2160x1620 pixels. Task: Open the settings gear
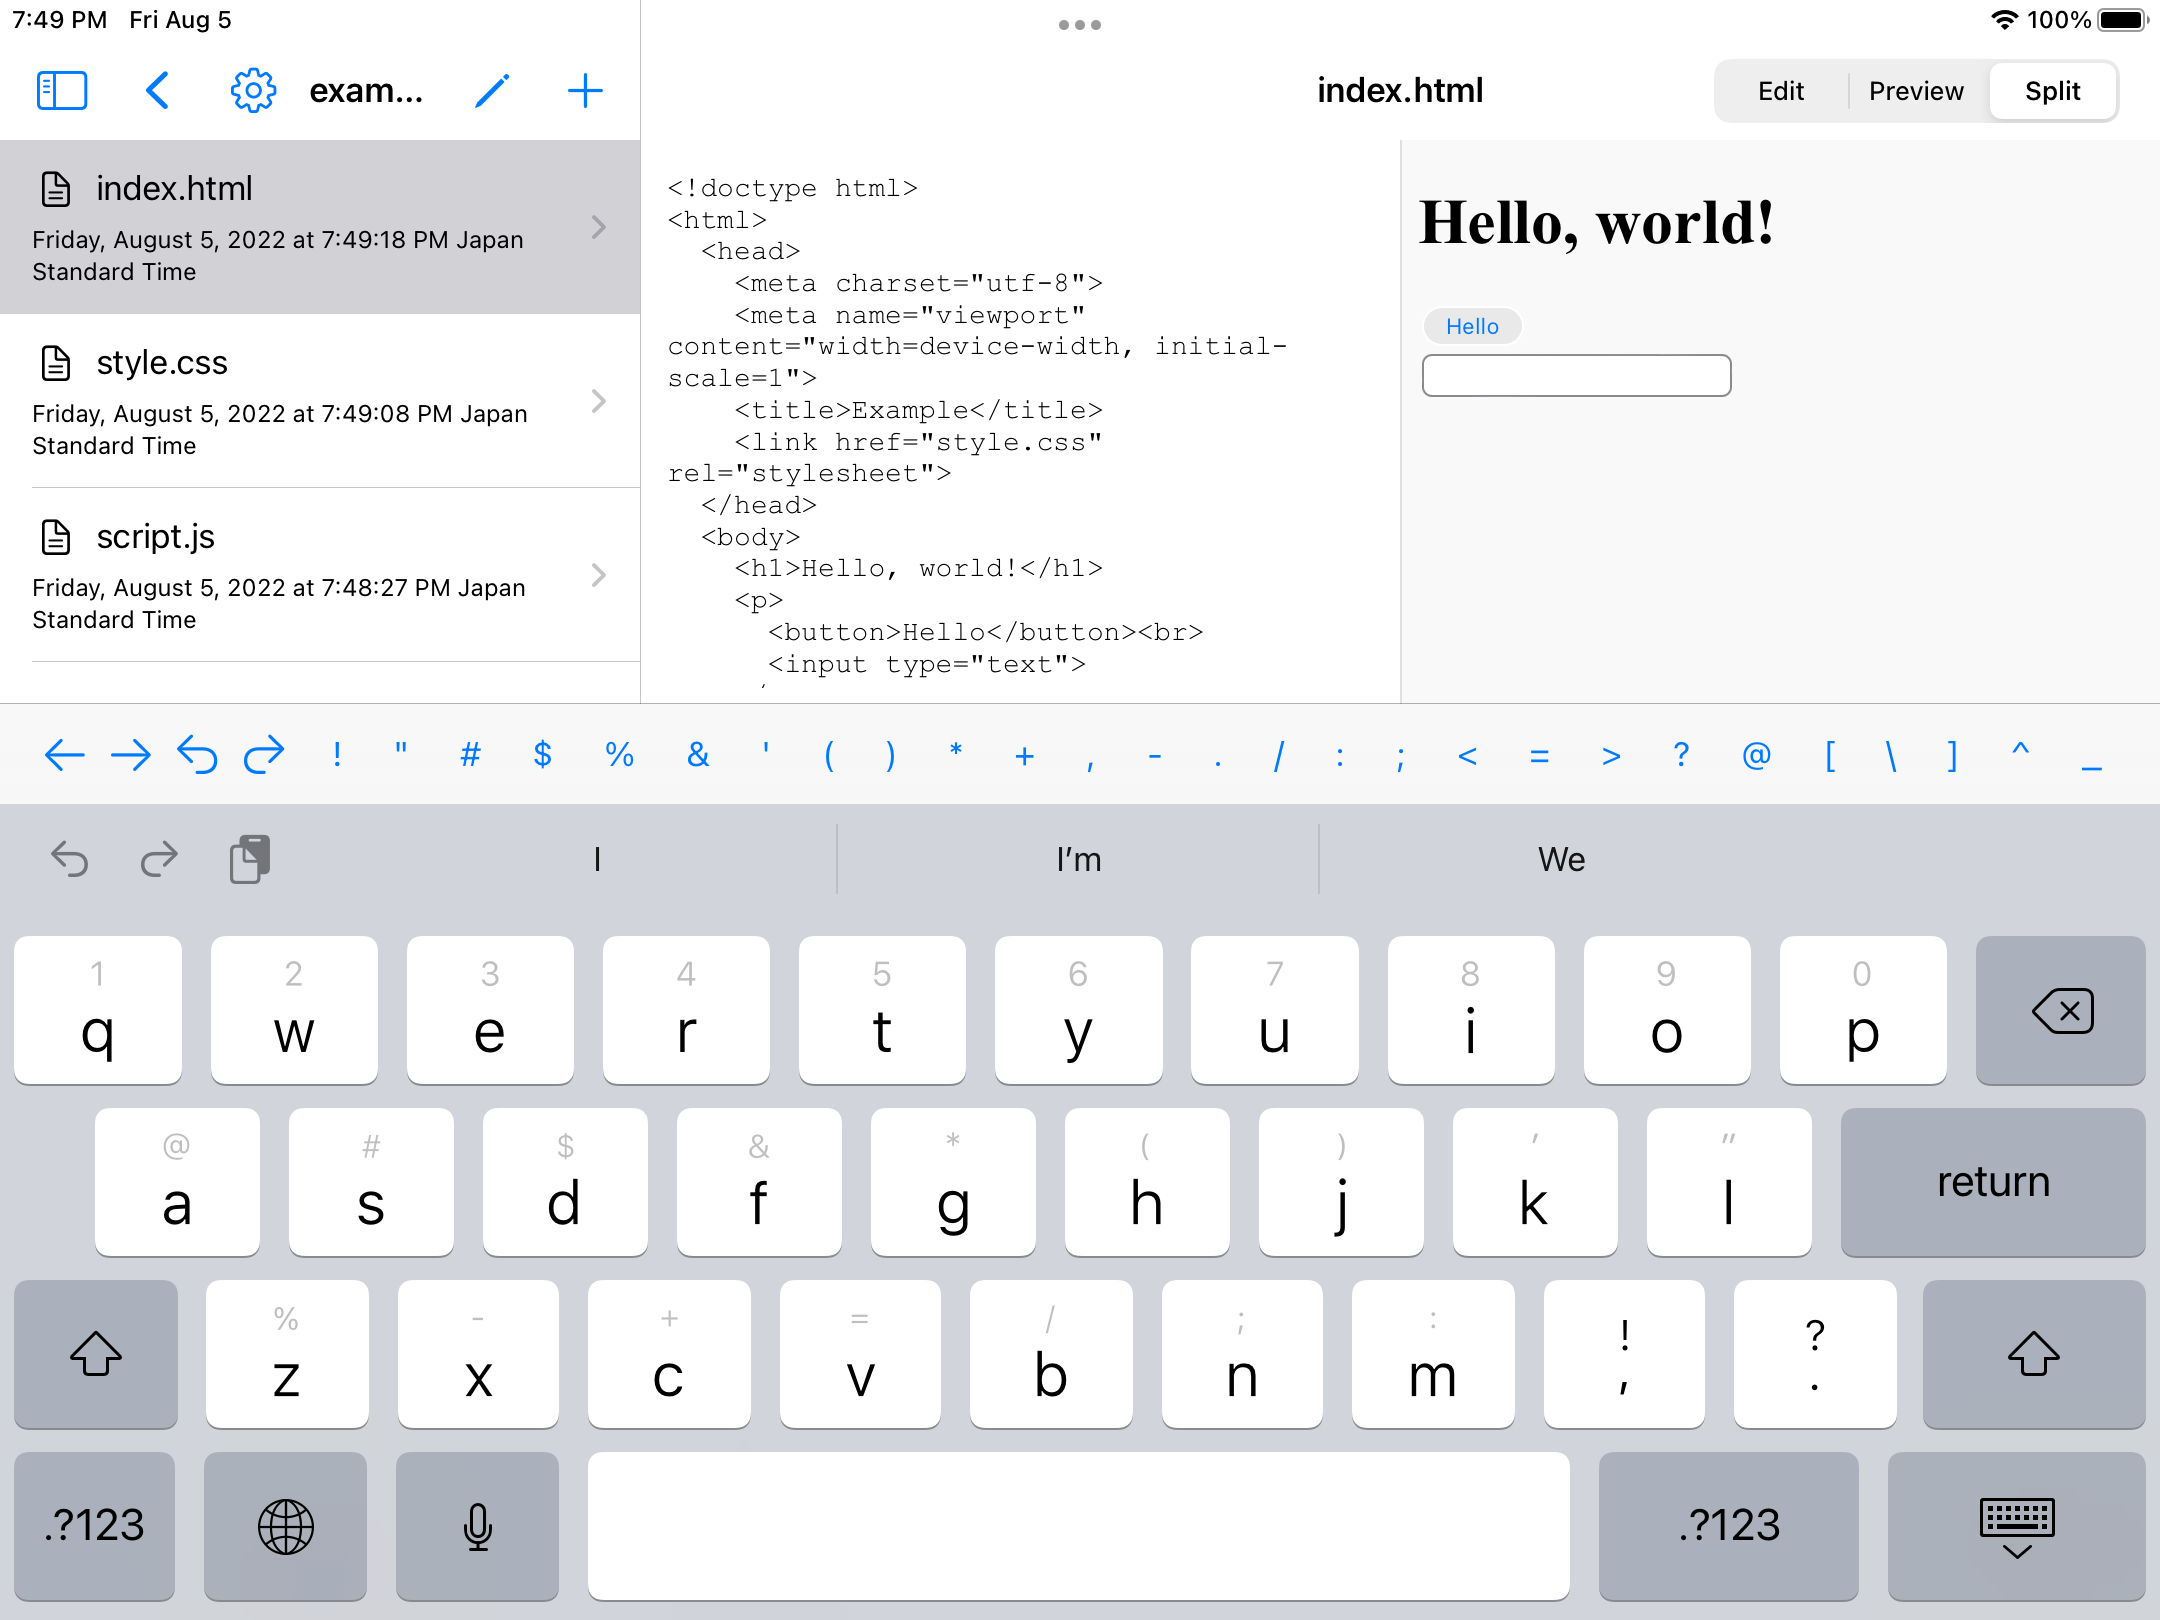tap(253, 91)
